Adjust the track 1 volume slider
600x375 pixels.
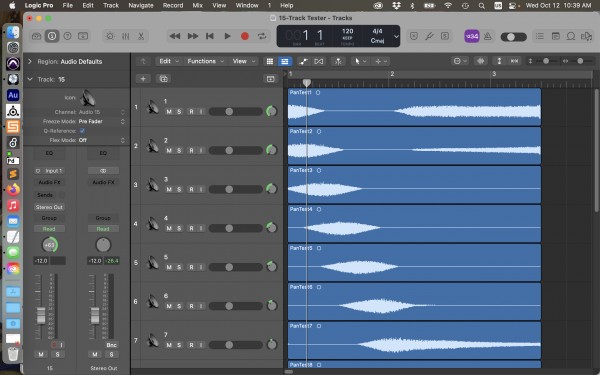236,112
